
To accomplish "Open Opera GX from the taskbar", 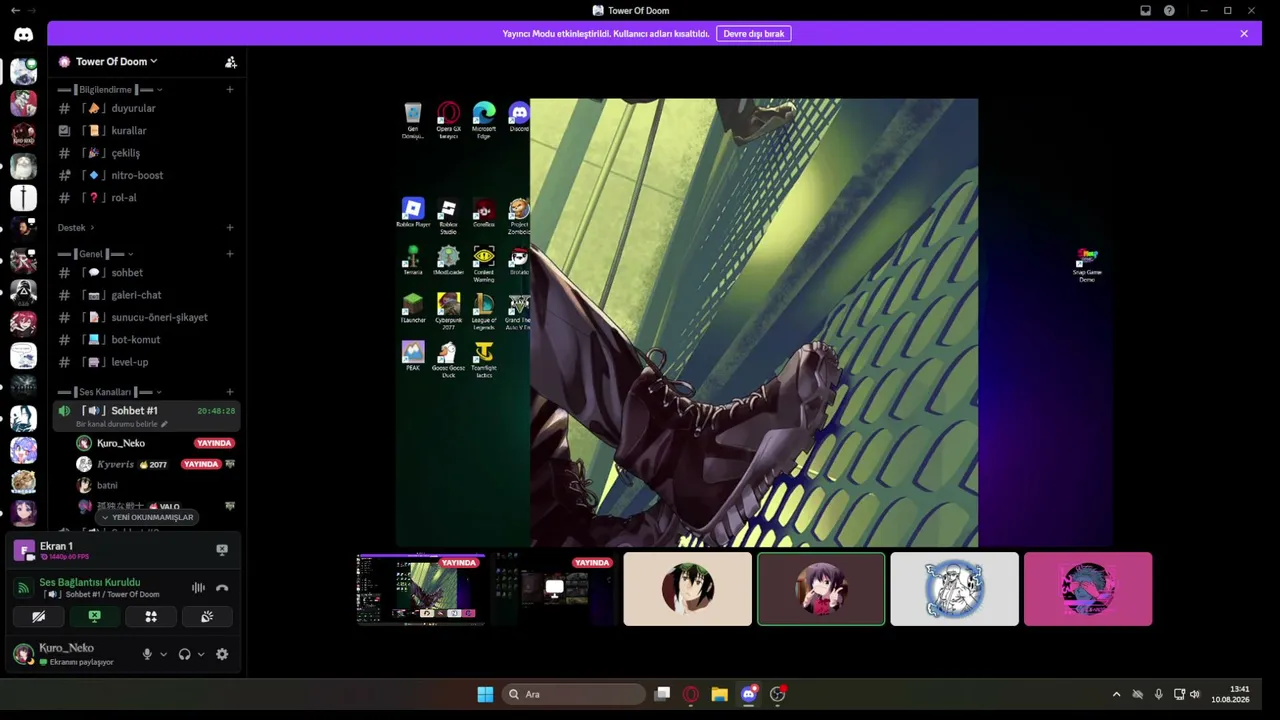I will click(x=691, y=694).
